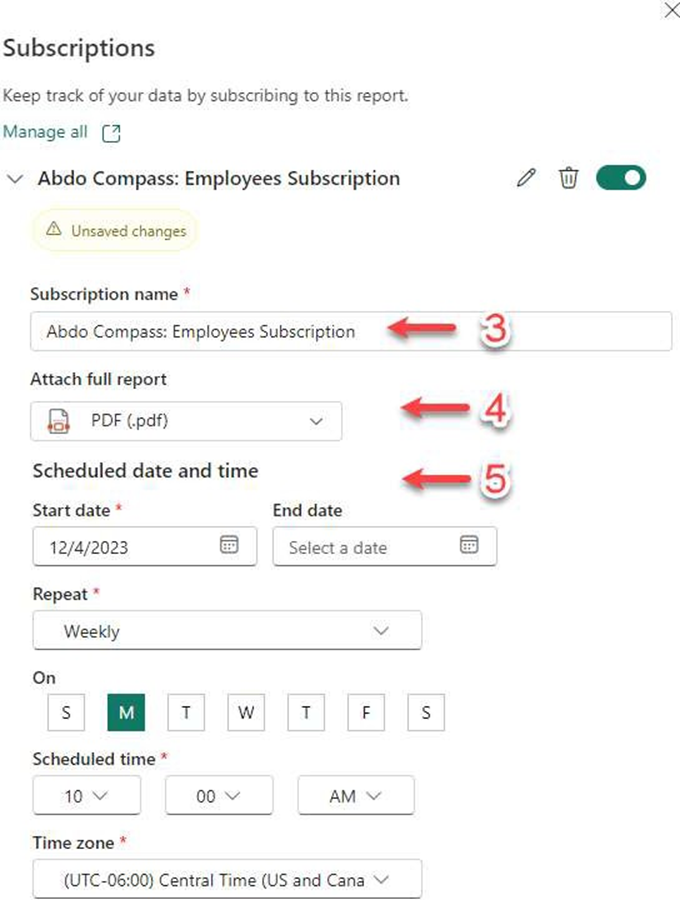Close the Subscriptions pane with X
Screen dimensions: 680x900
pos(669,10)
